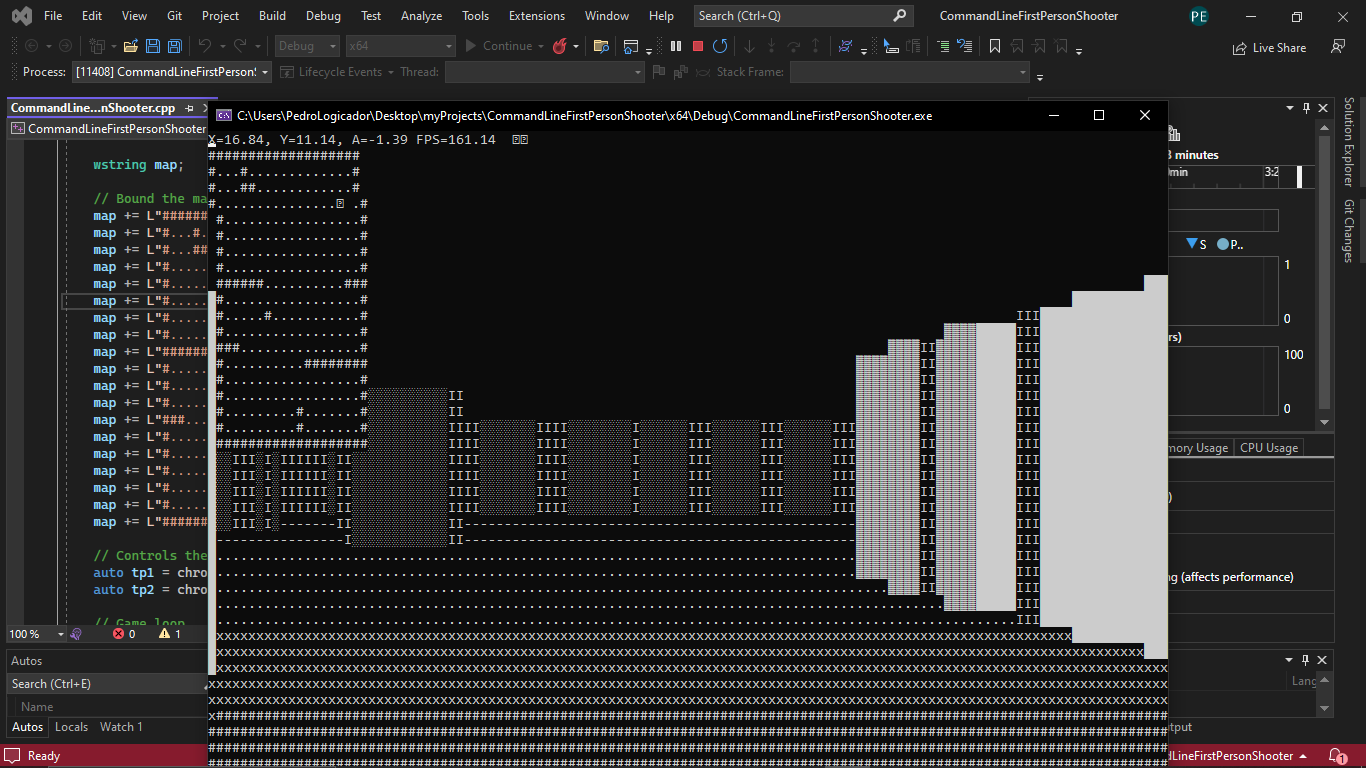Screen dimensions: 1366x768
Task: Open the Extensions menu
Action: click(x=537, y=16)
